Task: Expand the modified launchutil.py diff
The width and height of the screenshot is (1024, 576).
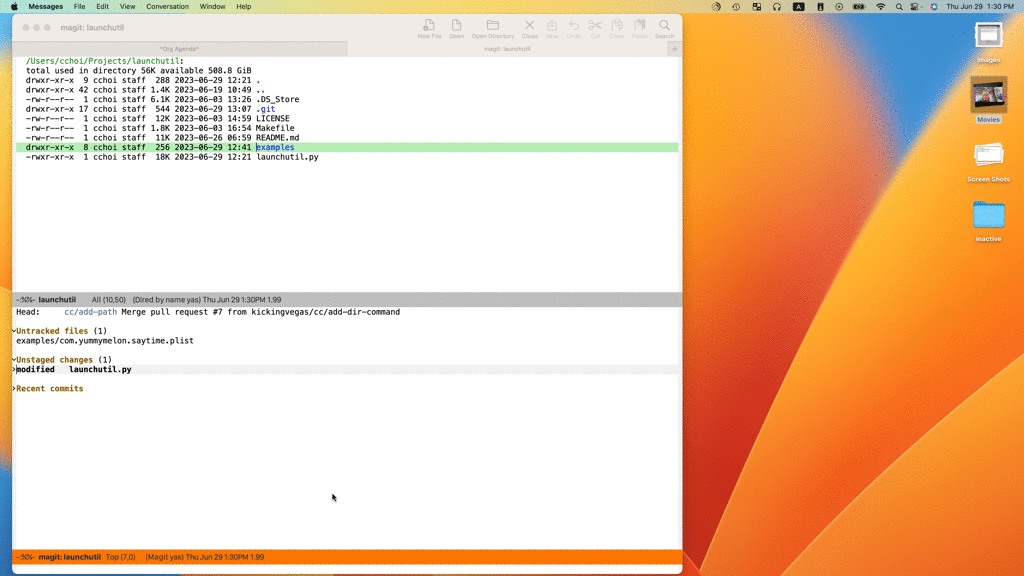Action: [14, 370]
